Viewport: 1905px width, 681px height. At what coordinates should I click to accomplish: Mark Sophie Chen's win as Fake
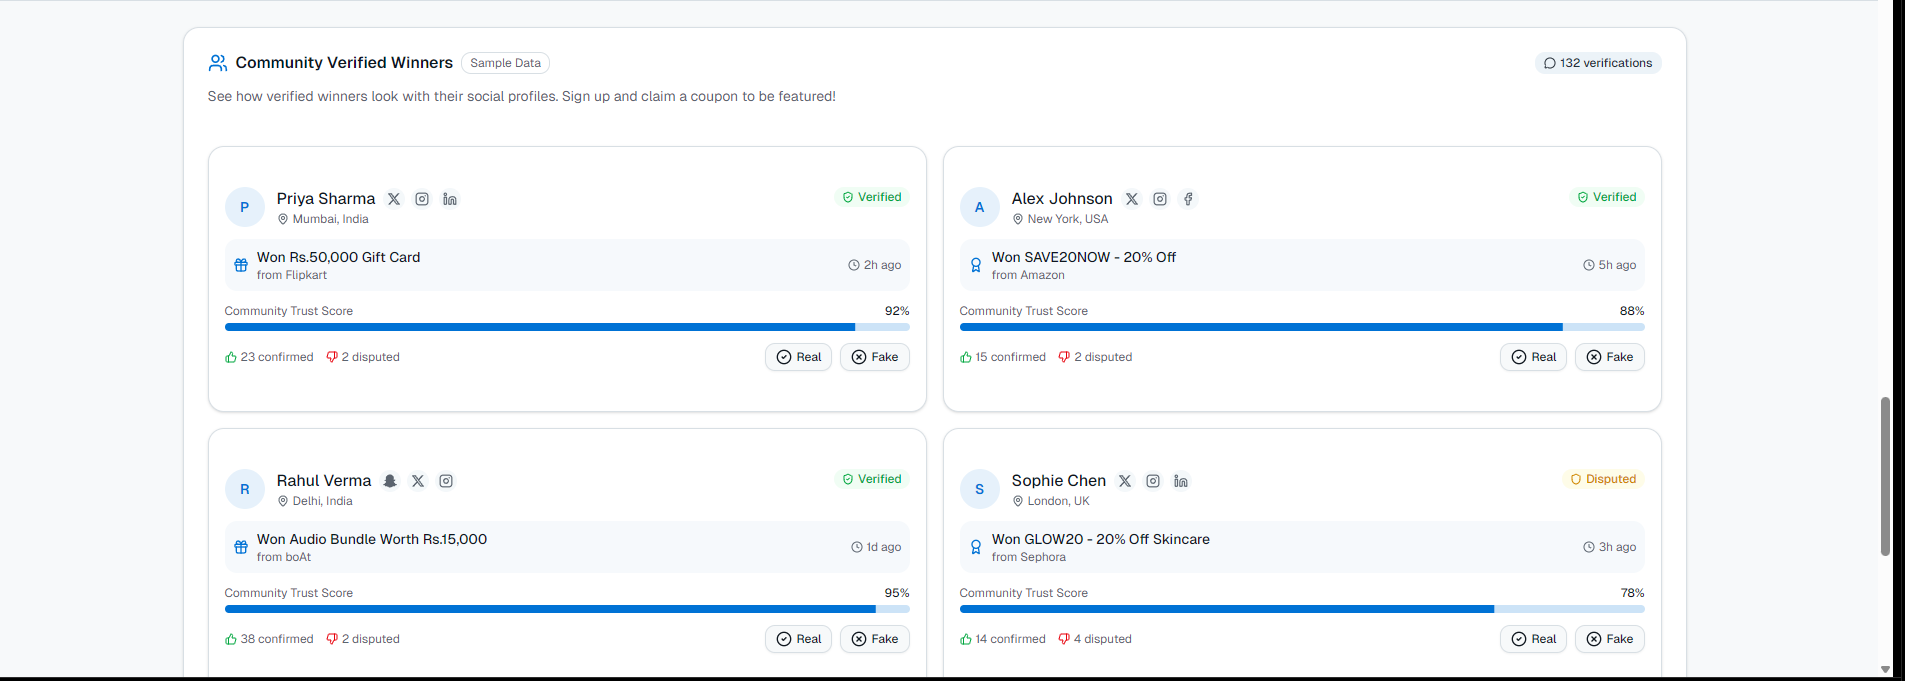click(1610, 639)
